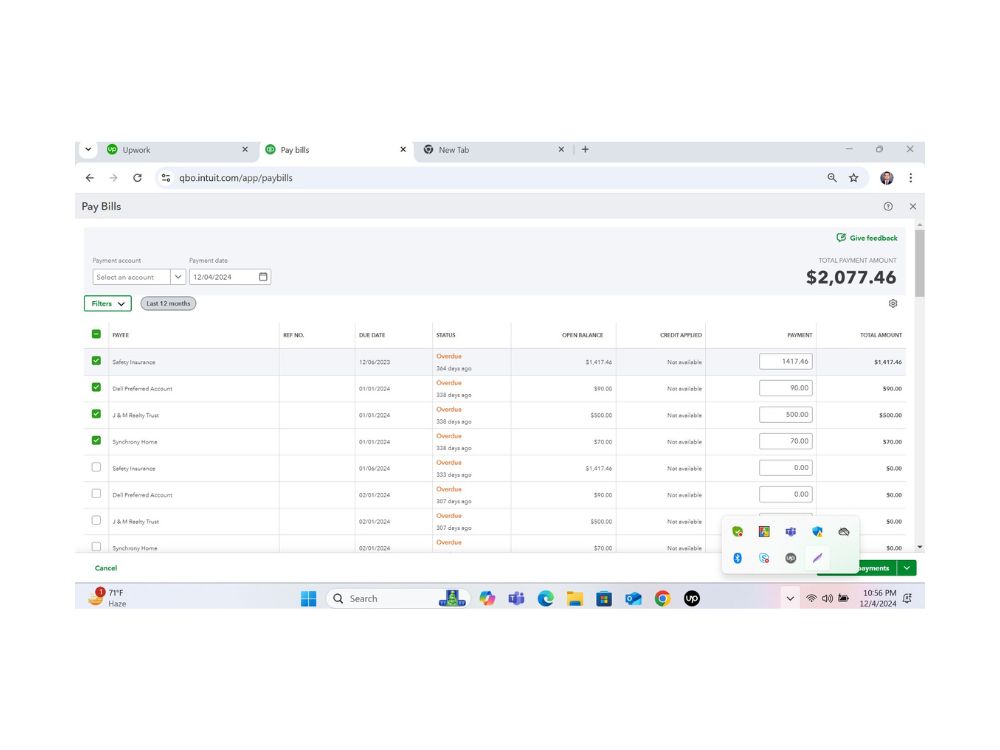This screenshot has width=1000, height=750.
Task: Uncheck J & M Realty Trust bill due 01/01/2024
Action: [96, 414]
